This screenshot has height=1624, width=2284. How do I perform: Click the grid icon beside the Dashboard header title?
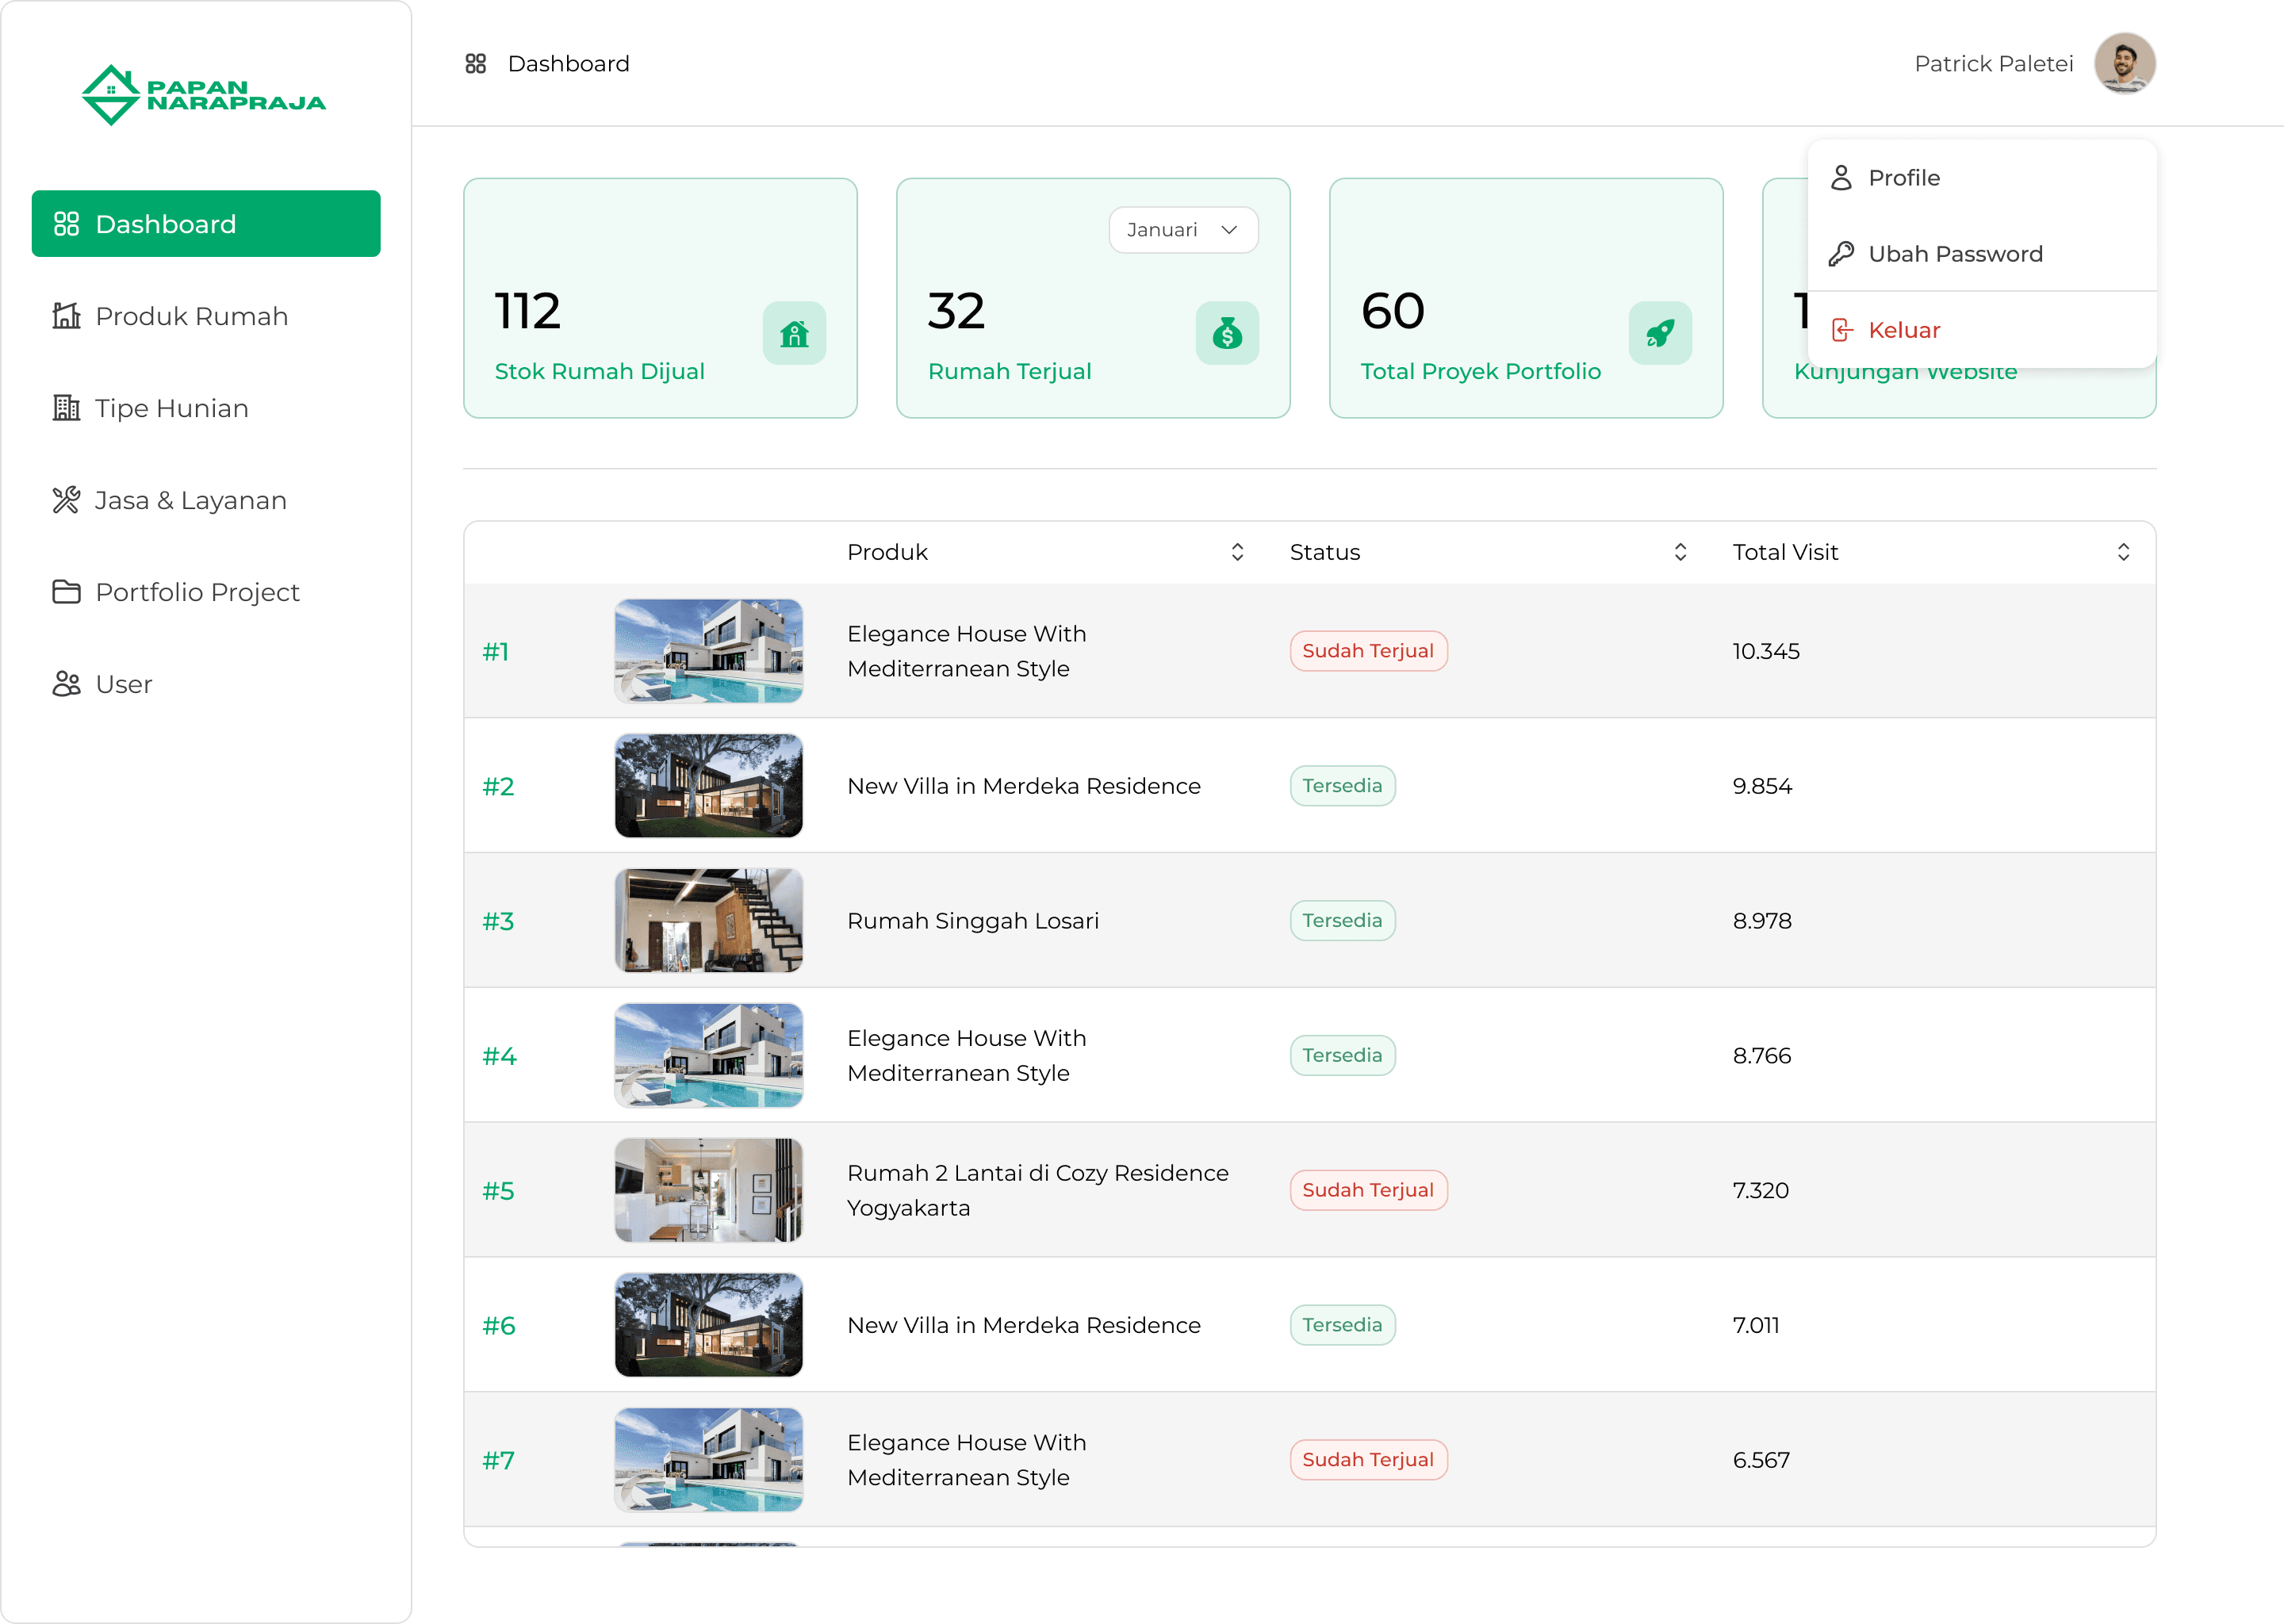click(x=476, y=64)
